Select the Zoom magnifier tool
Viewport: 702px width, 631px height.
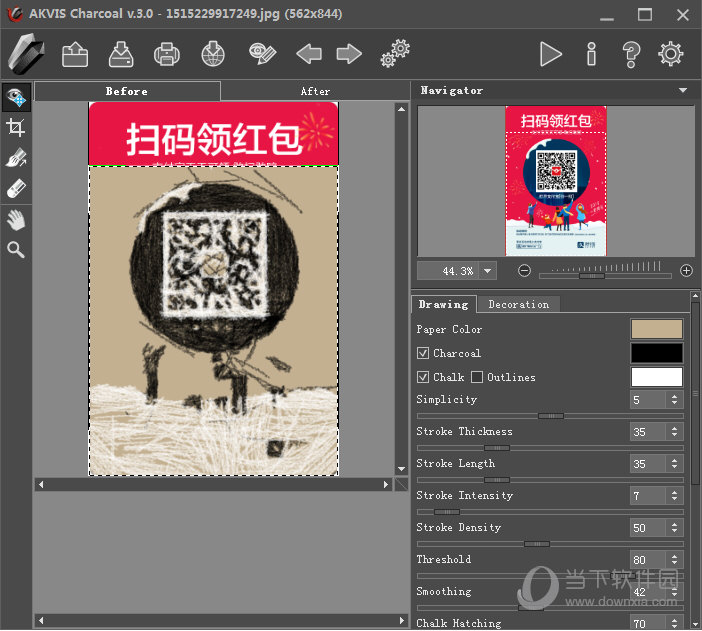point(16,250)
